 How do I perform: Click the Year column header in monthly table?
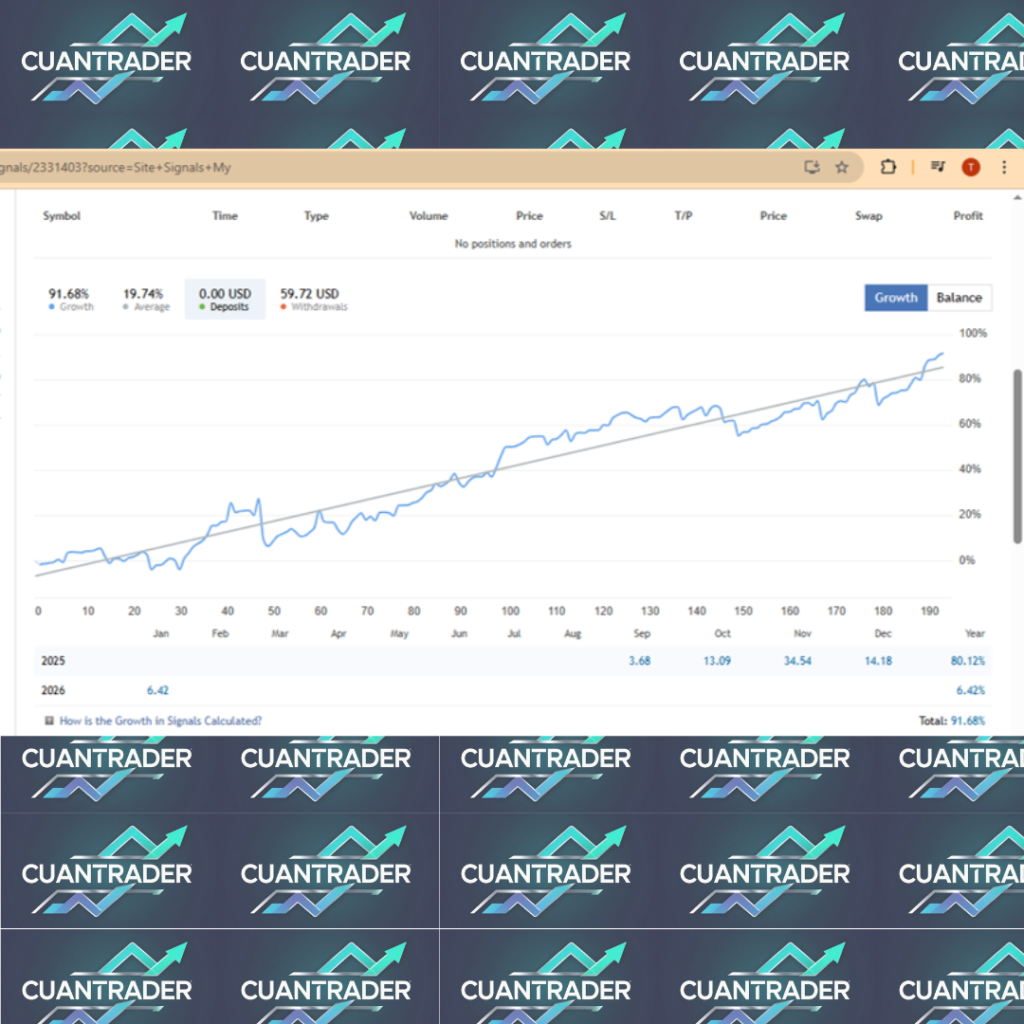point(974,633)
